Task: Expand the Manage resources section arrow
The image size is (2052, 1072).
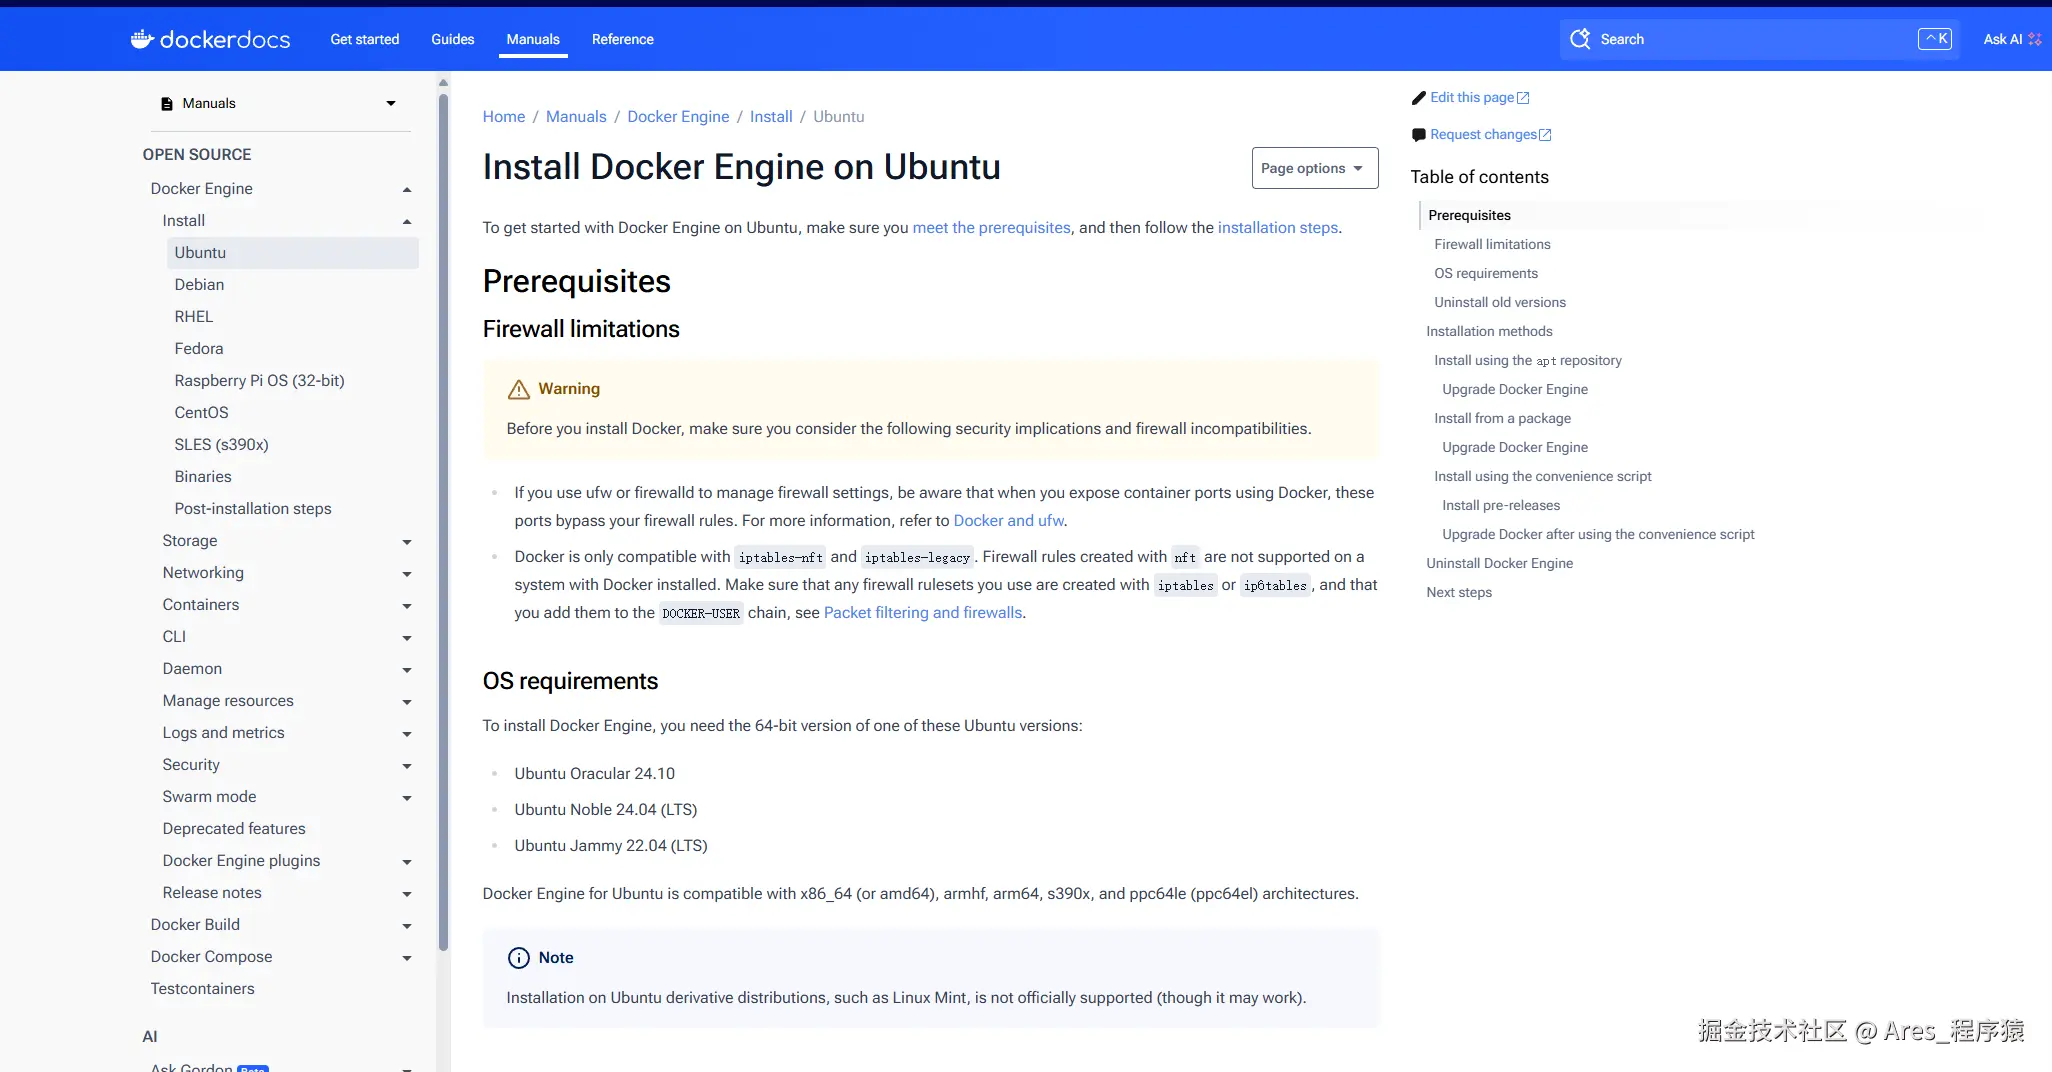Action: coord(407,702)
